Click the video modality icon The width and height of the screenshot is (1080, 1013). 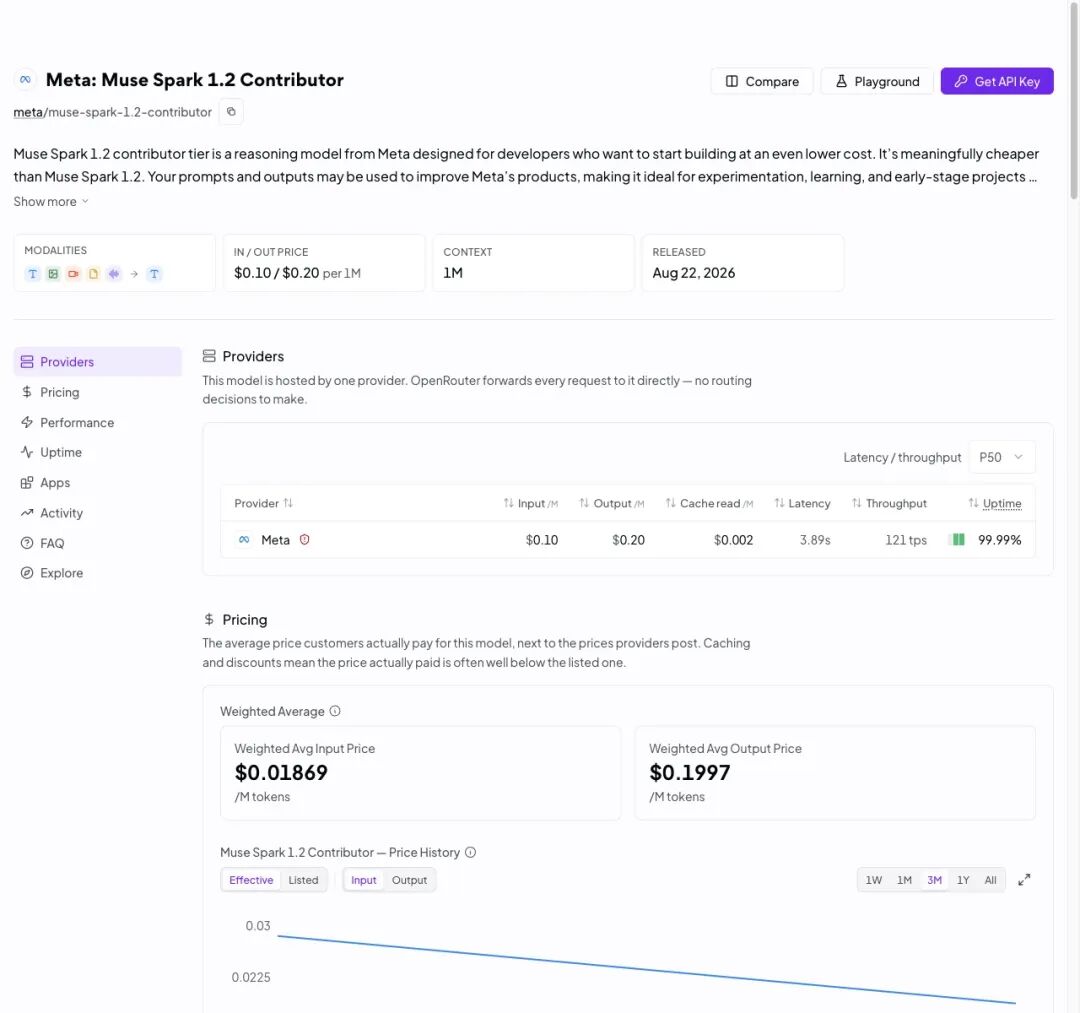tap(73, 274)
